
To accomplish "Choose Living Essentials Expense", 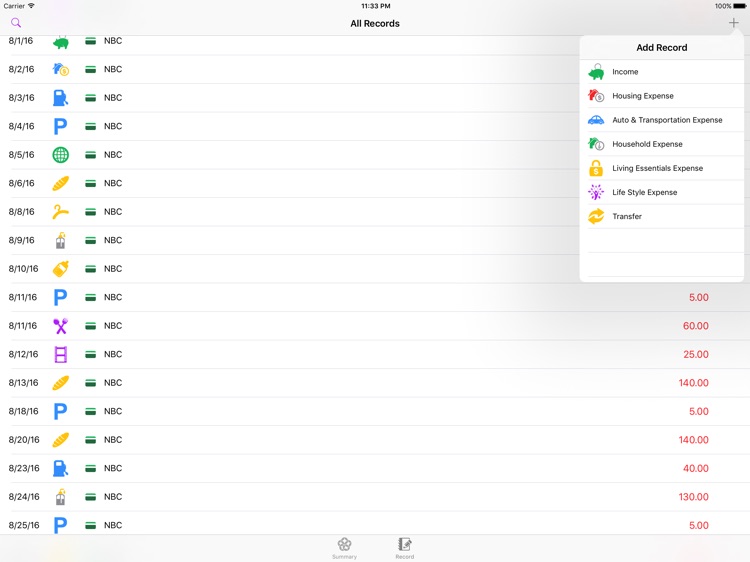I will 662,168.
